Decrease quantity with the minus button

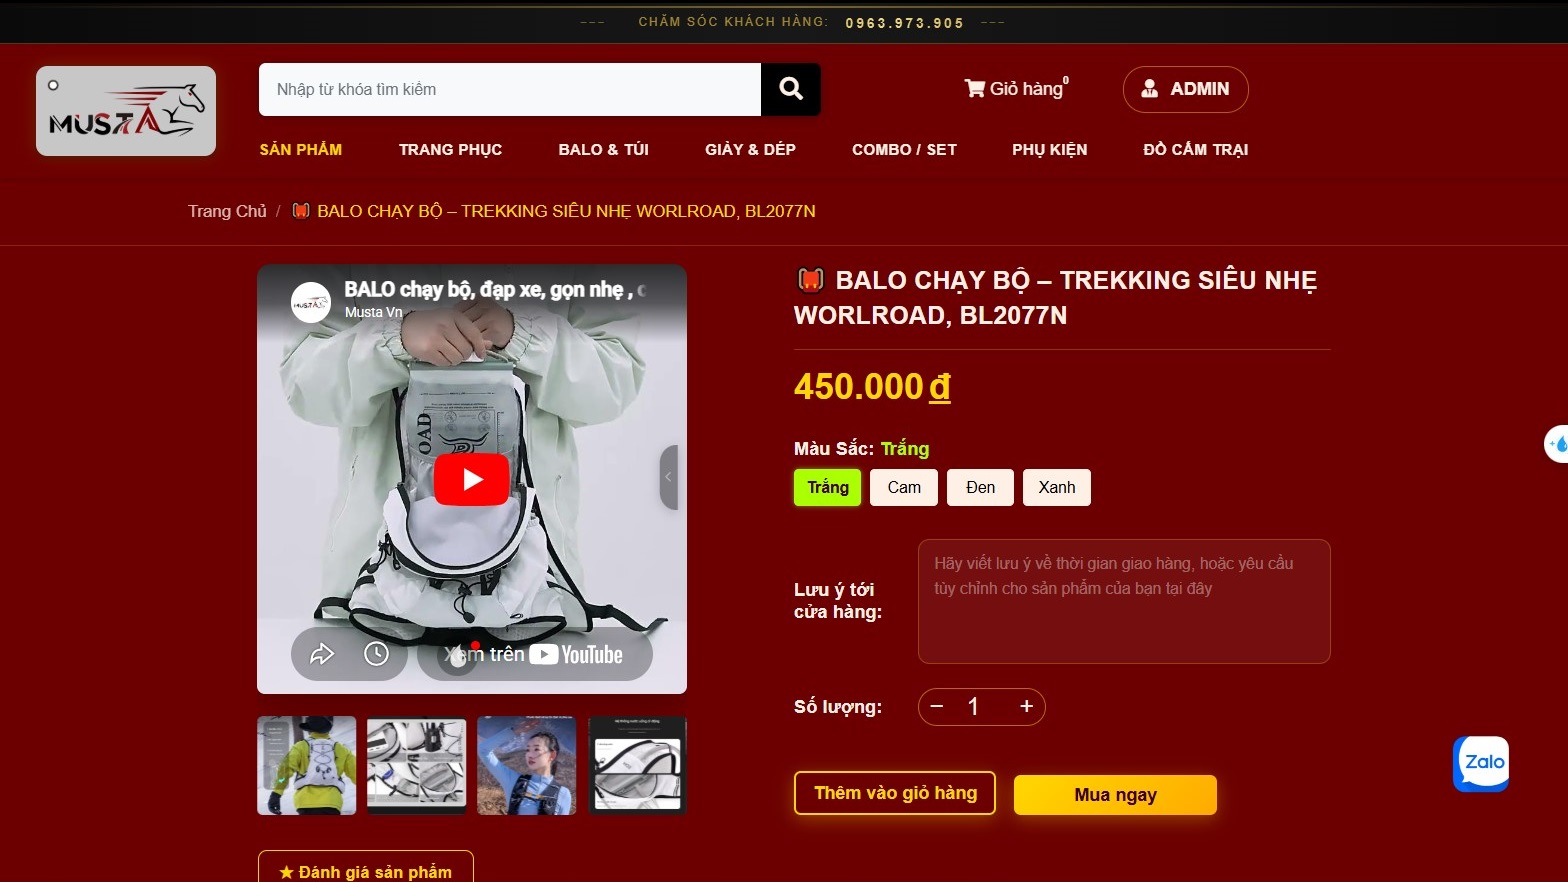click(937, 707)
